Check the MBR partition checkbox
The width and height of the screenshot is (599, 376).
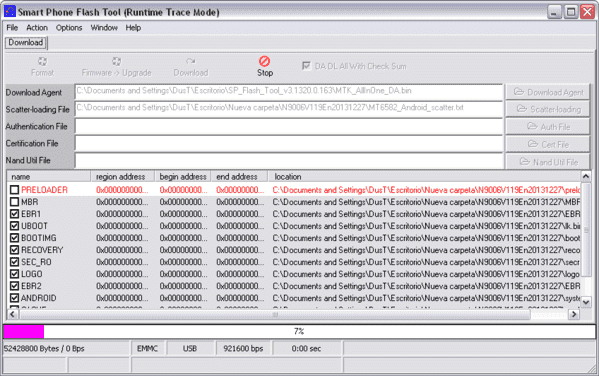(x=14, y=202)
